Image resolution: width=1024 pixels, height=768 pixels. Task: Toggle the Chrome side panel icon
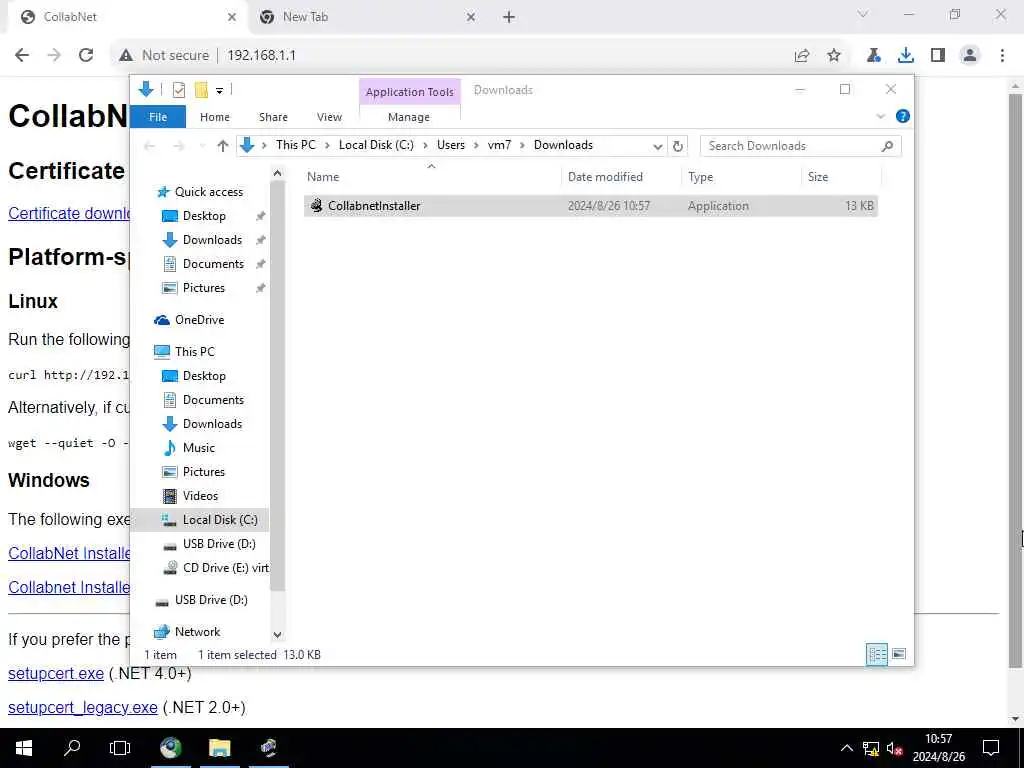[x=938, y=56]
